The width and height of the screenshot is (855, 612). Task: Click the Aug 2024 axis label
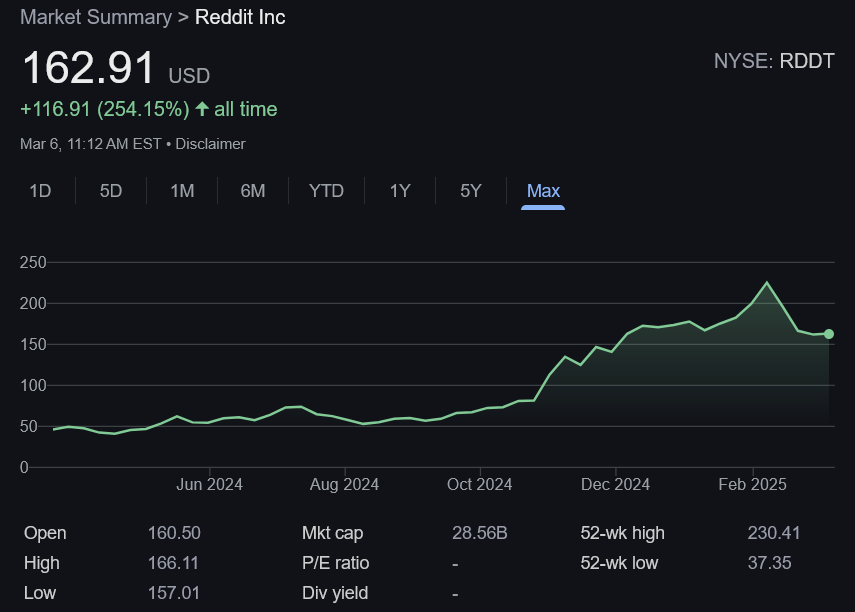tap(344, 484)
